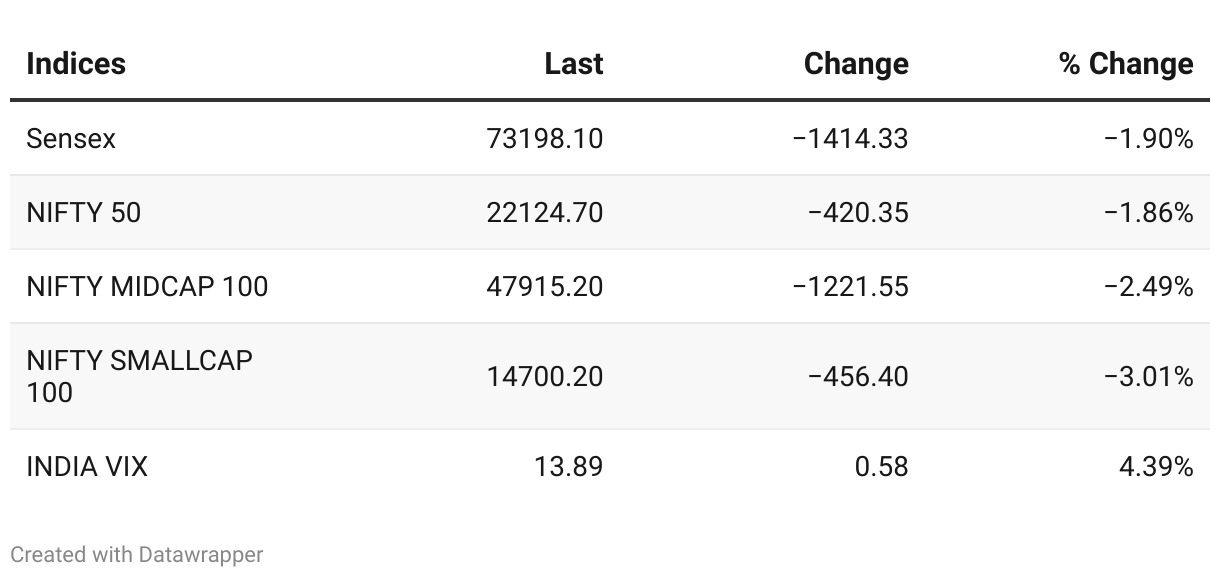Open the Created with Datawrapper link
This screenshot has width=1220, height=578.
(137, 554)
